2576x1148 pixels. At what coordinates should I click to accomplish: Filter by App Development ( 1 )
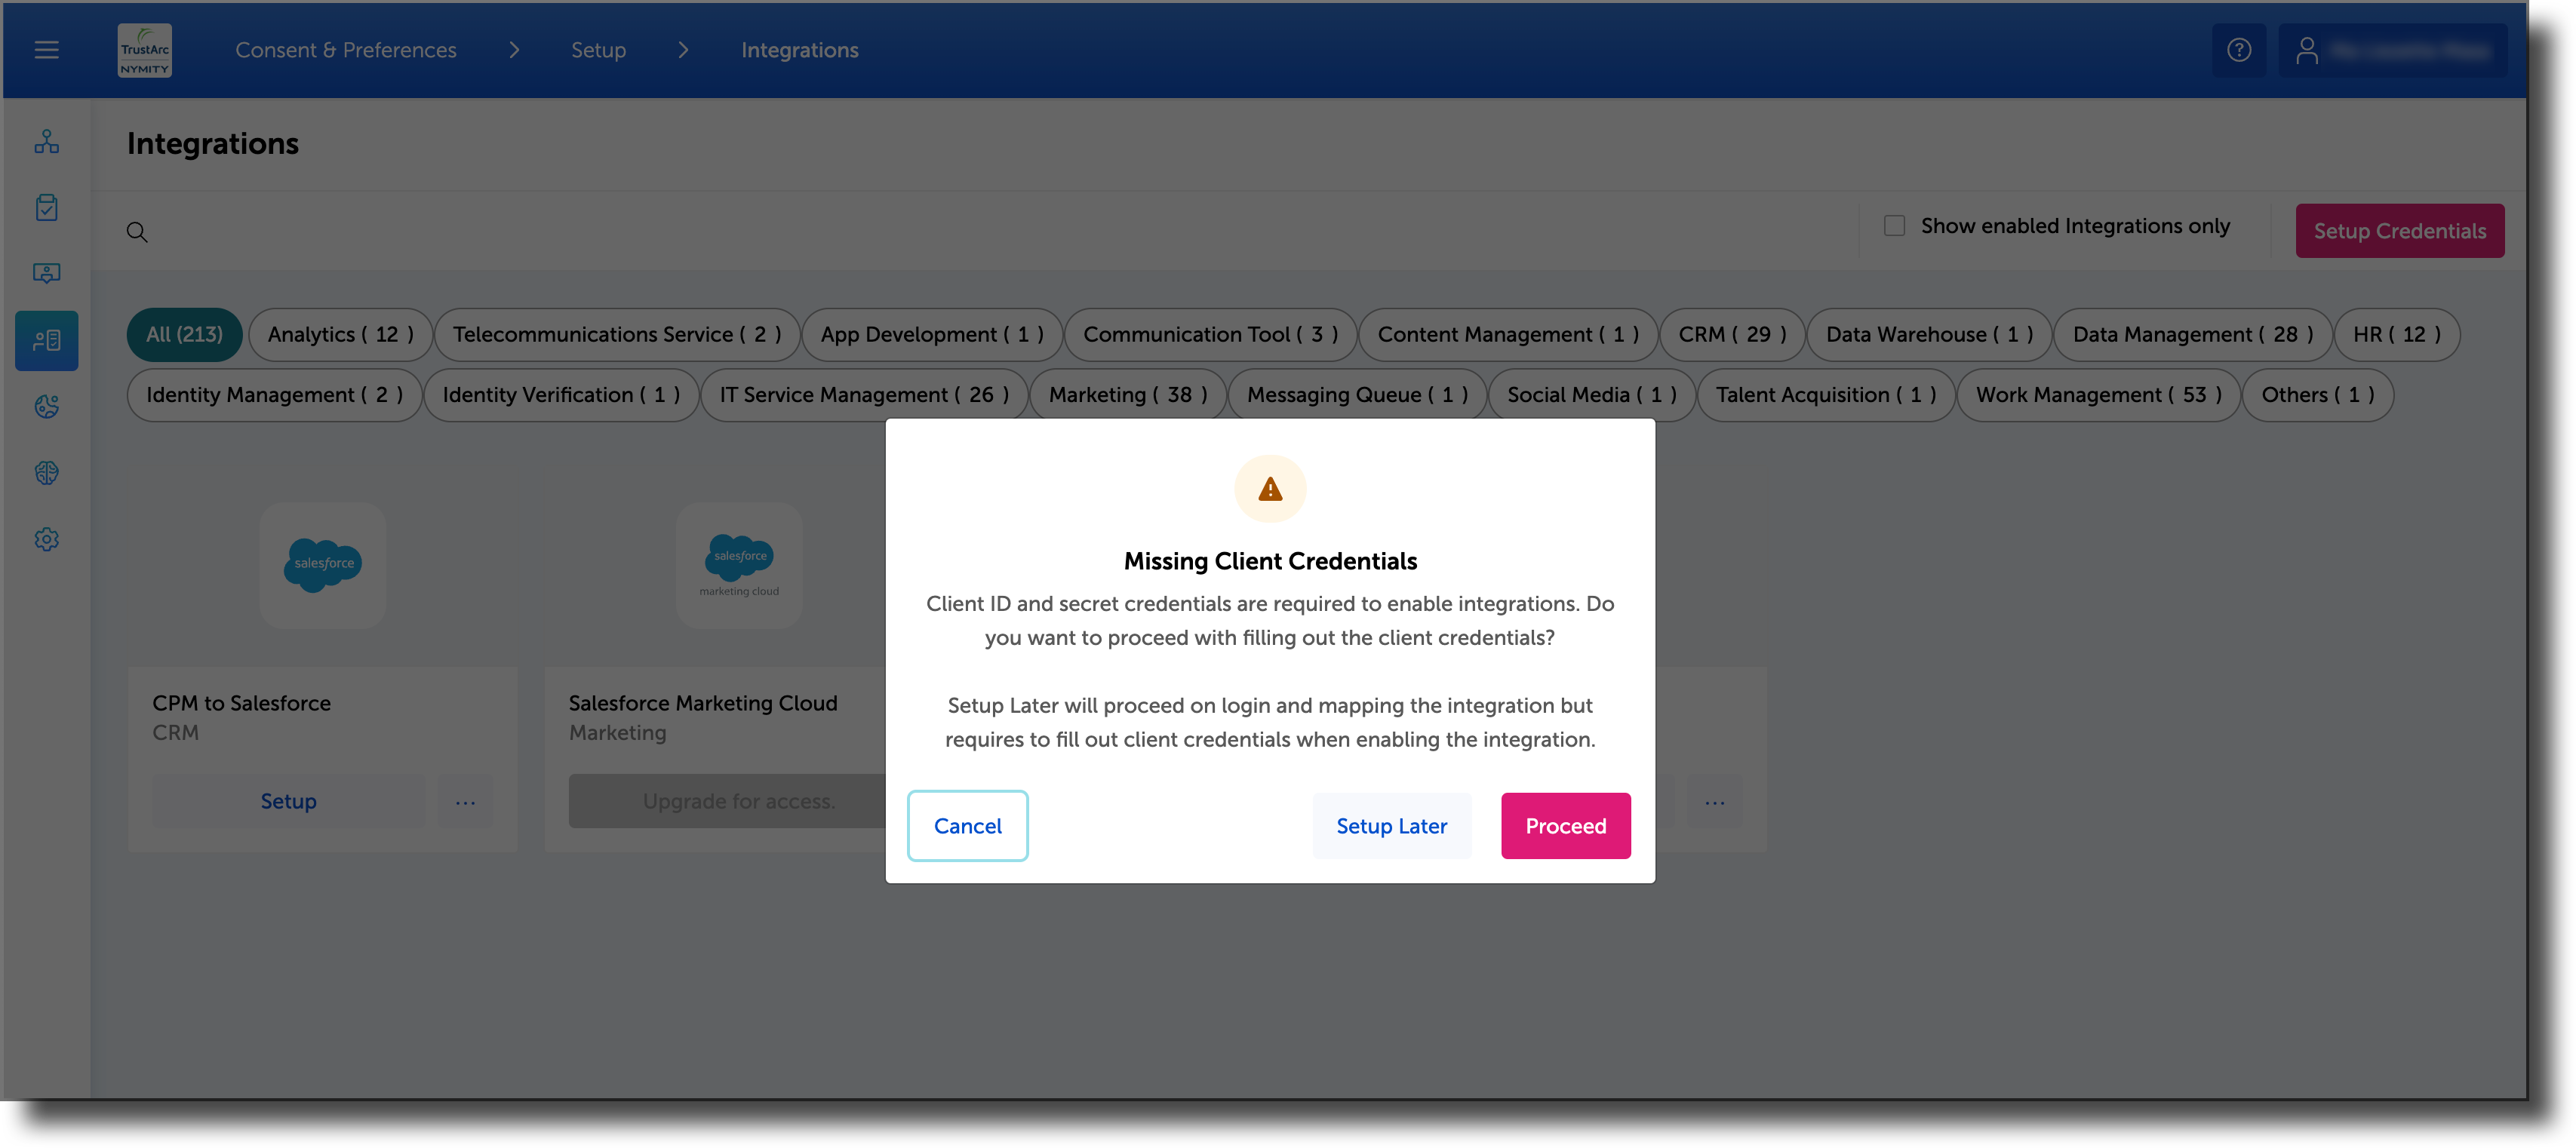(x=932, y=334)
